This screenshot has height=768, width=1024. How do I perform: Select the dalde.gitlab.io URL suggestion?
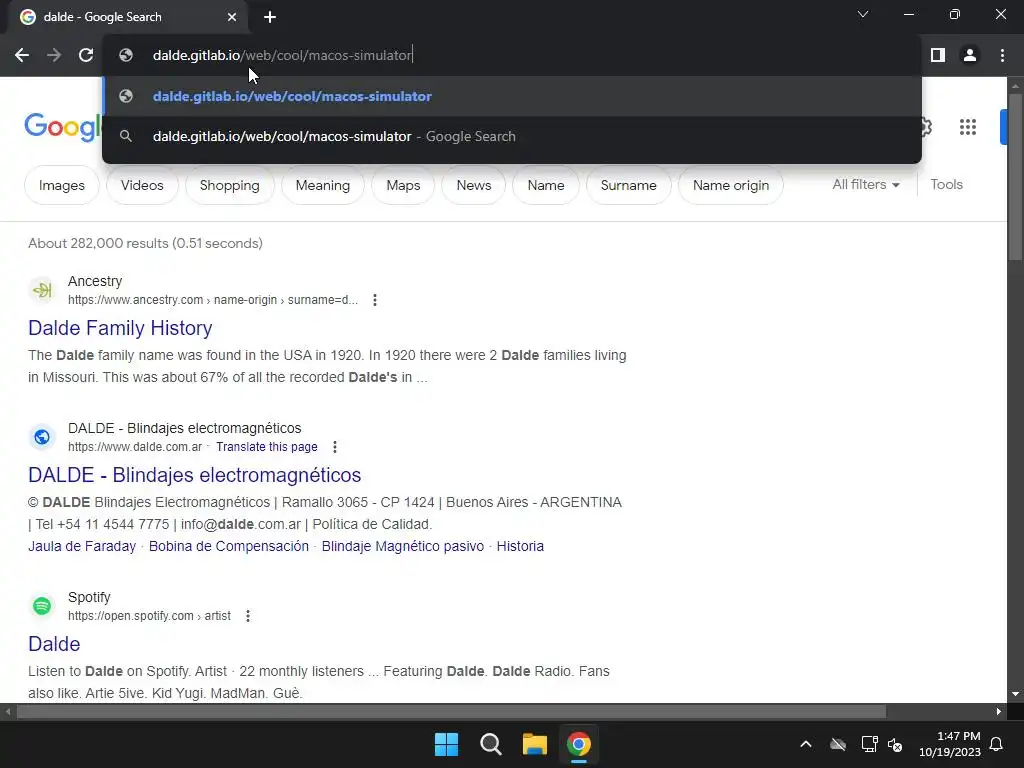click(x=512, y=96)
